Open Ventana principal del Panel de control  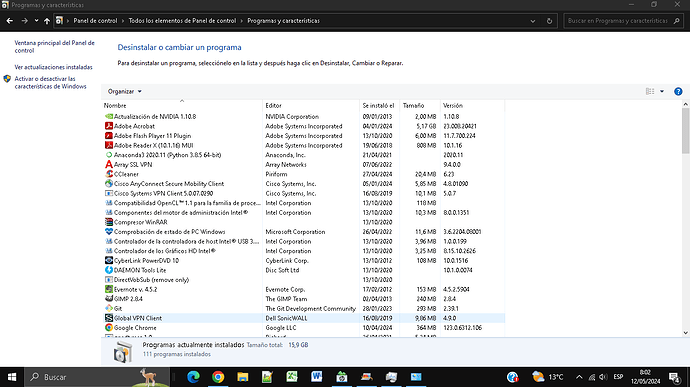[x=54, y=47]
